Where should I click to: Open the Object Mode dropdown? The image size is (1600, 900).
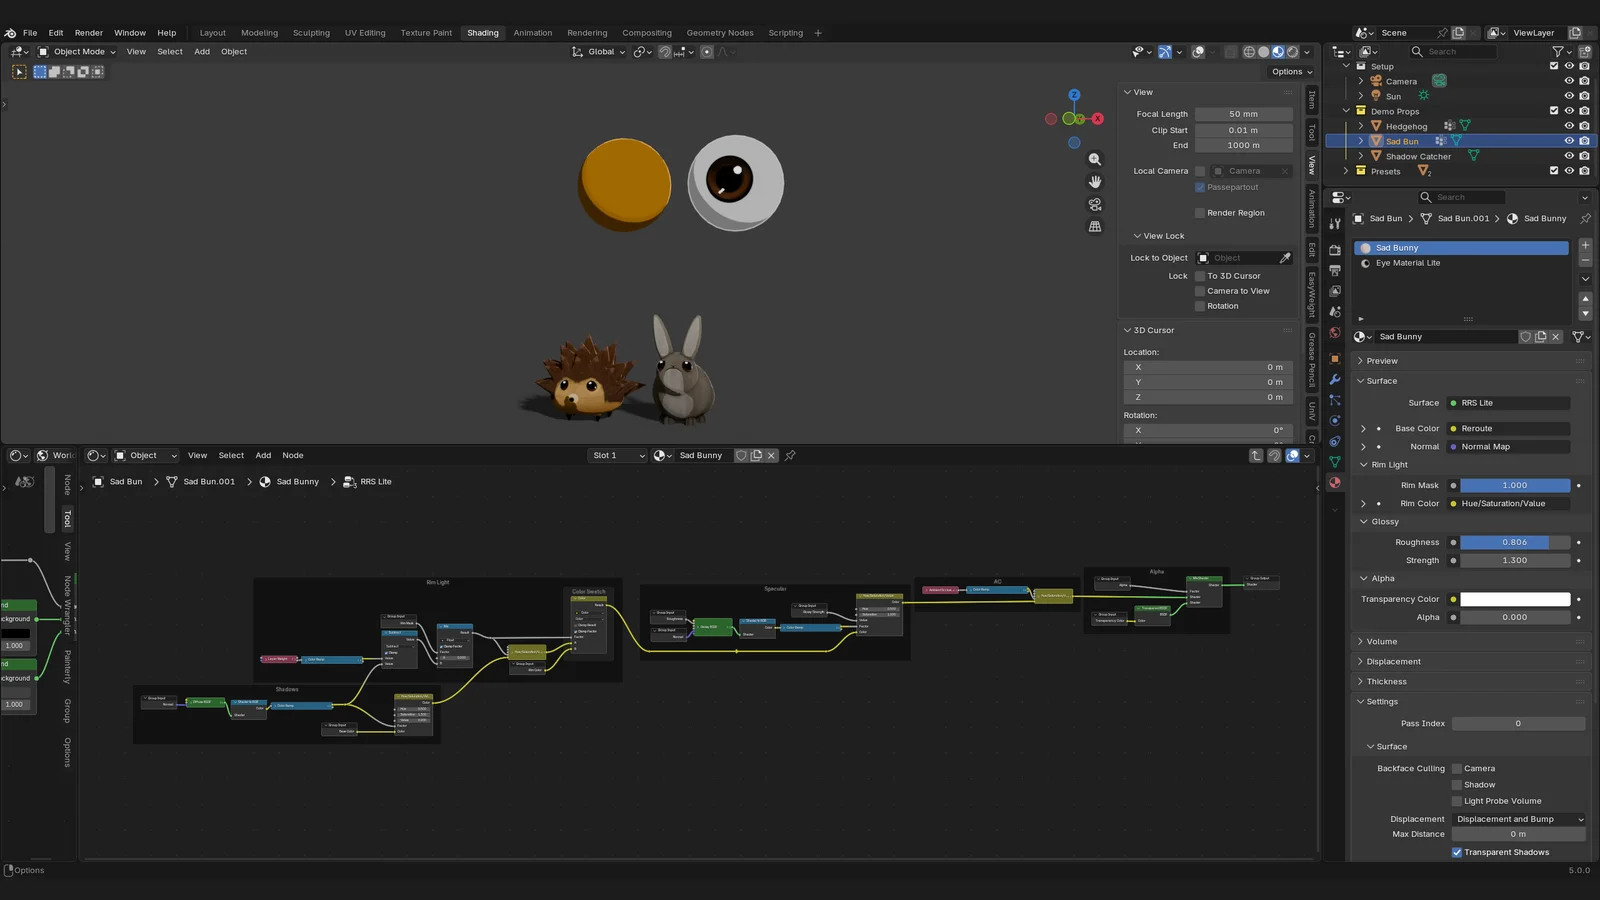coord(78,52)
